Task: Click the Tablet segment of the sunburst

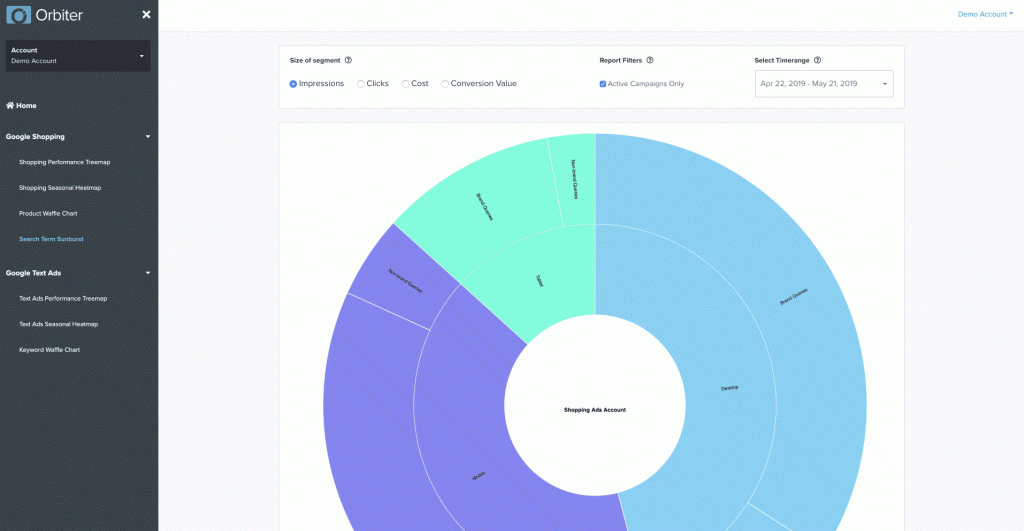Action: [539, 281]
